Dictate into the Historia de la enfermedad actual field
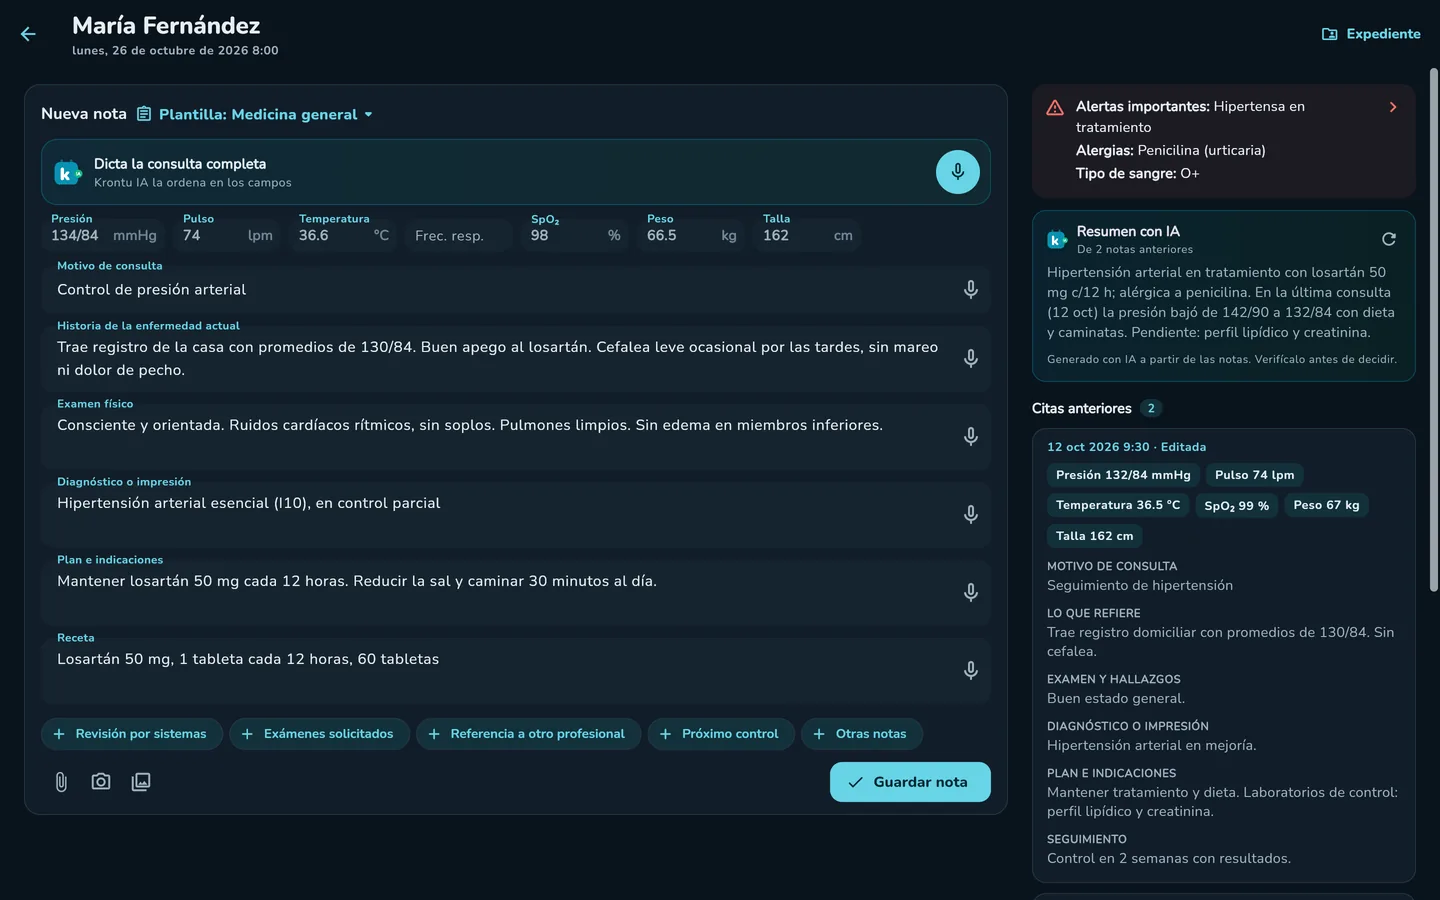The width and height of the screenshot is (1440, 900). pyautogui.click(x=970, y=358)
